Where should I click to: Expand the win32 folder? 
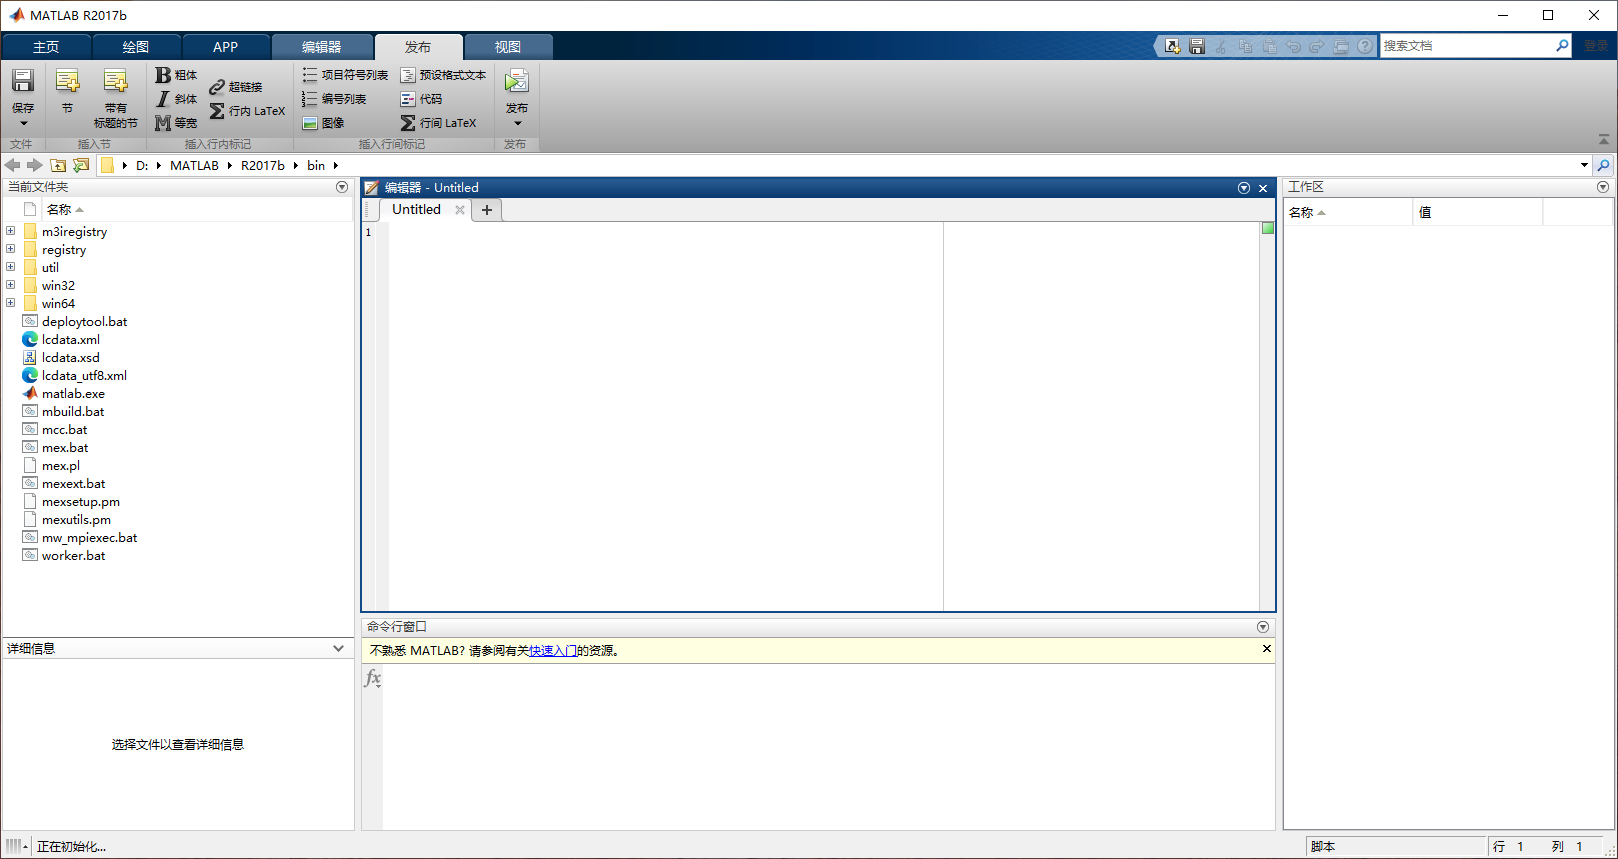point(11,285)
